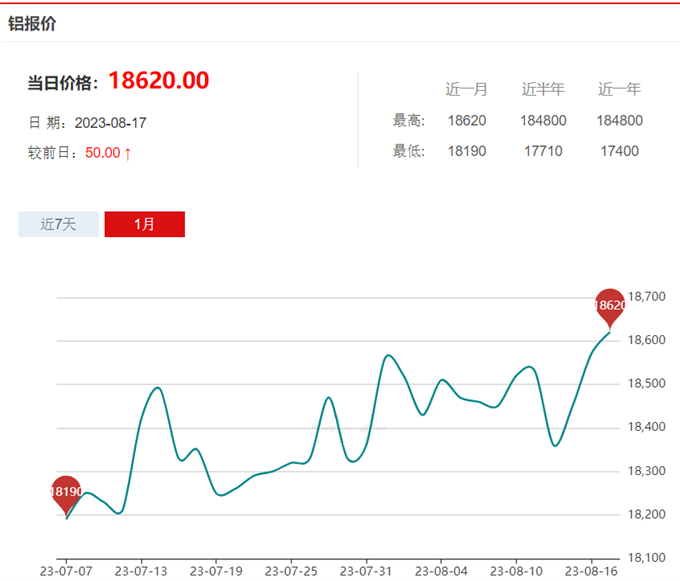Click current price 18620.00
Image resolution: width=680 pixels, height=581 pixels.
point(159,81)
